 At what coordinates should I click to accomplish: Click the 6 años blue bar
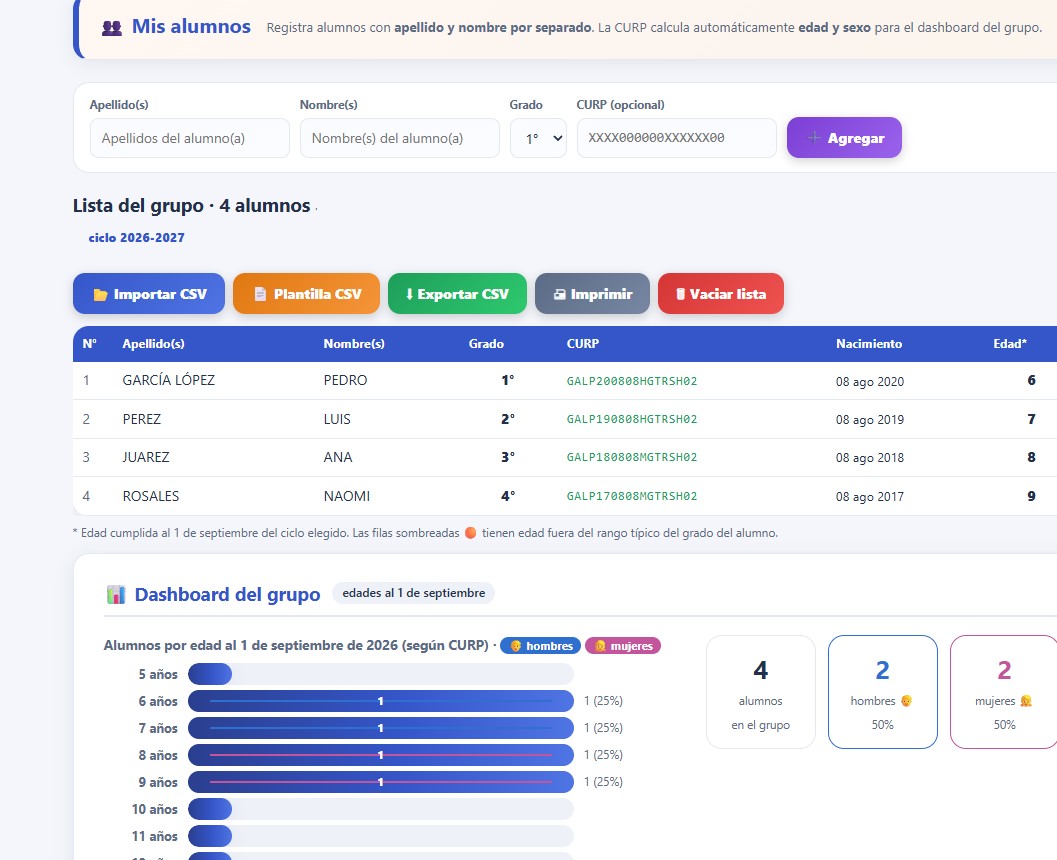[x=381, y=701]
